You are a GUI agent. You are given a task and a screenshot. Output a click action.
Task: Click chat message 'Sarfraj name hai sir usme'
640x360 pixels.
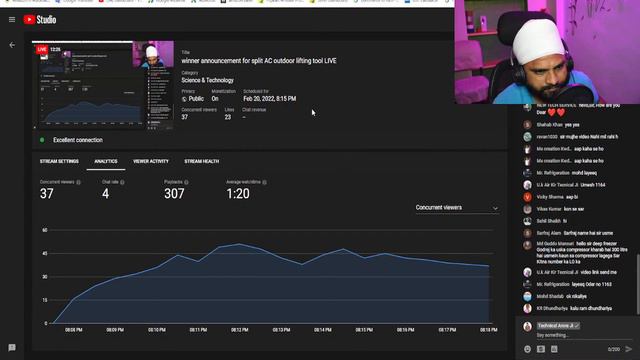click(x=588, y=233)
